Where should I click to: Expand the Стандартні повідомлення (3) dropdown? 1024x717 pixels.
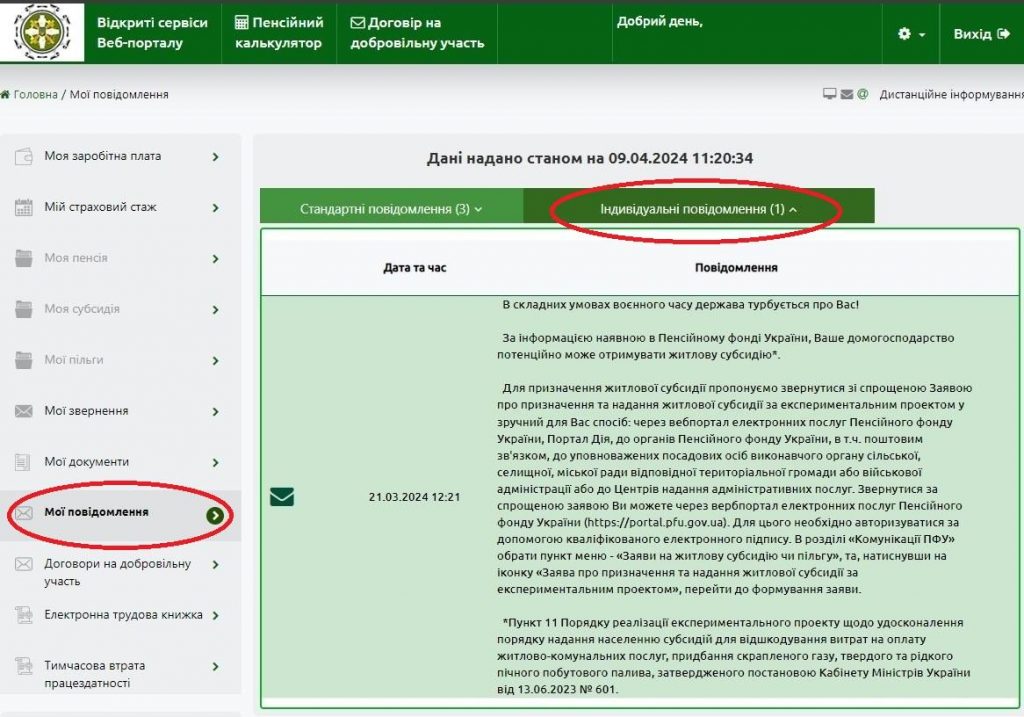point(390,206)
